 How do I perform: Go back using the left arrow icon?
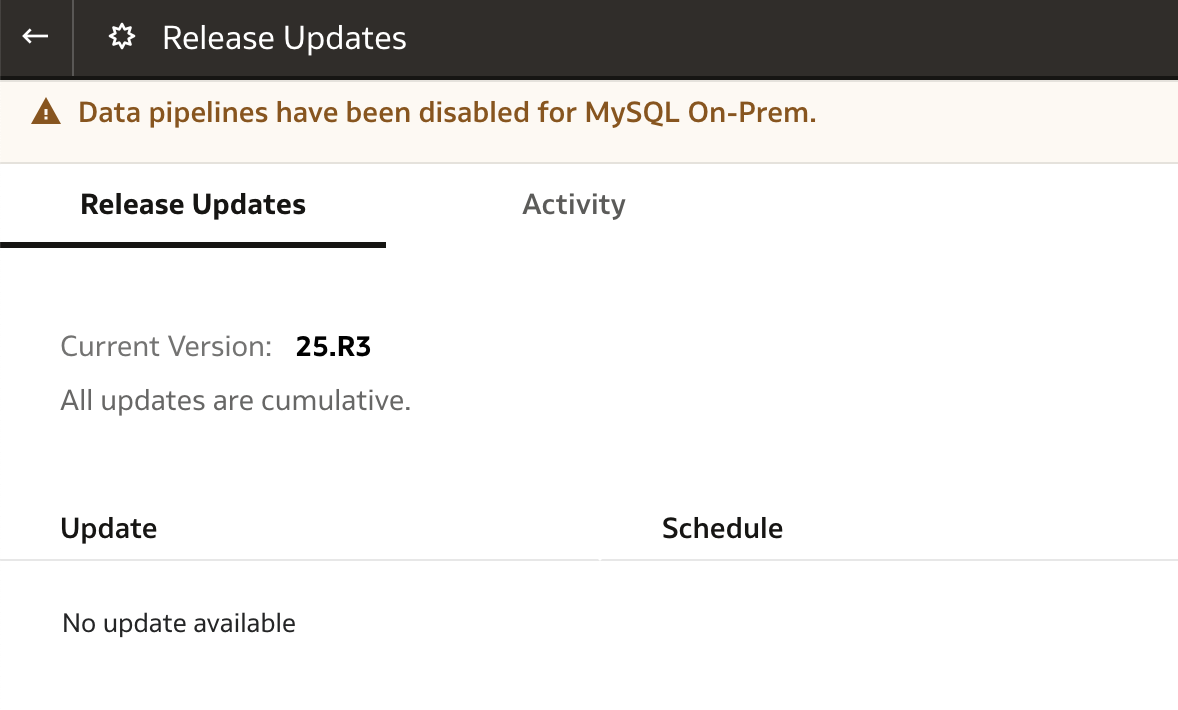[x=35, y=37]
